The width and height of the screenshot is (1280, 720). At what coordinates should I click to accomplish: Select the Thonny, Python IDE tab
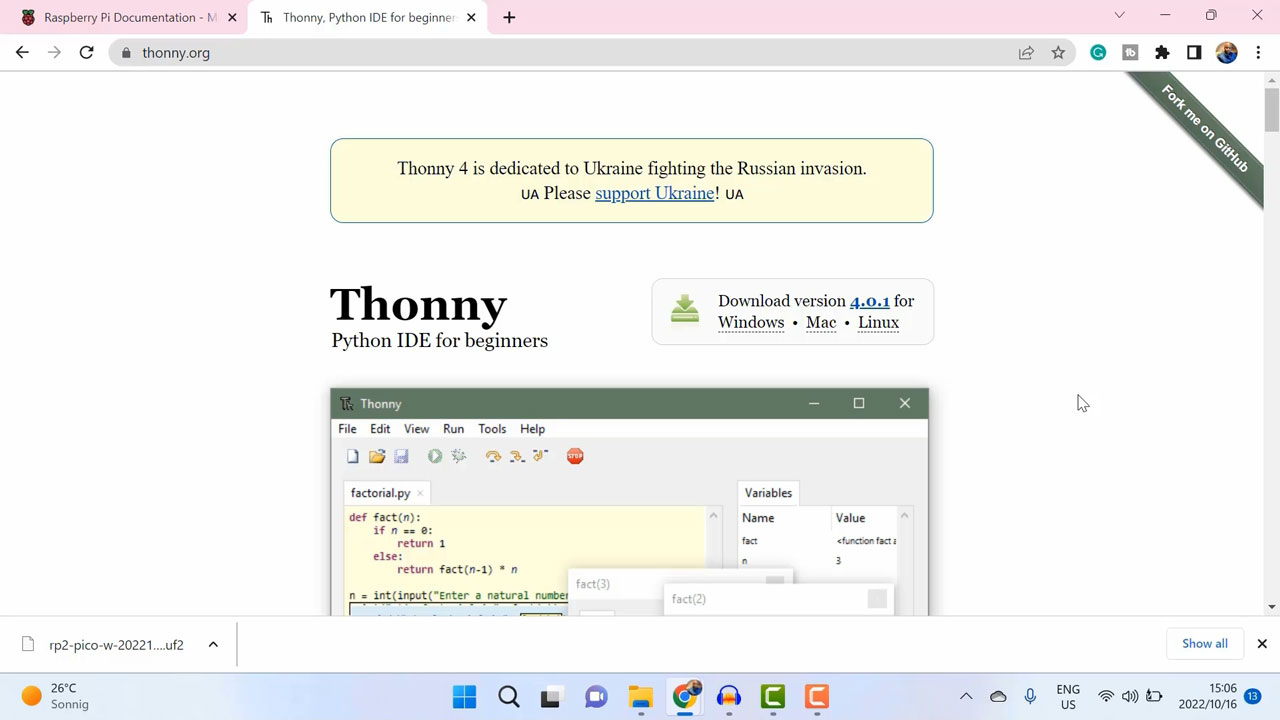click(367, 17)
